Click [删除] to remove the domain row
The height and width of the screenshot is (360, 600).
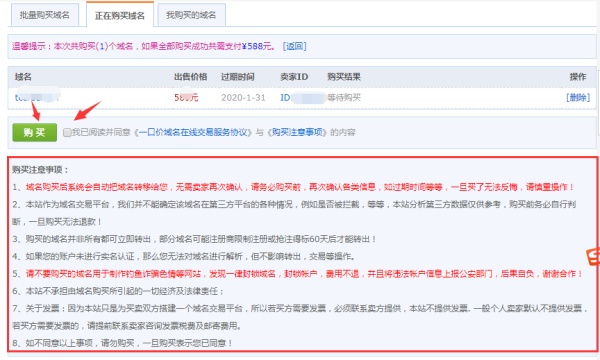click(578, 98)
